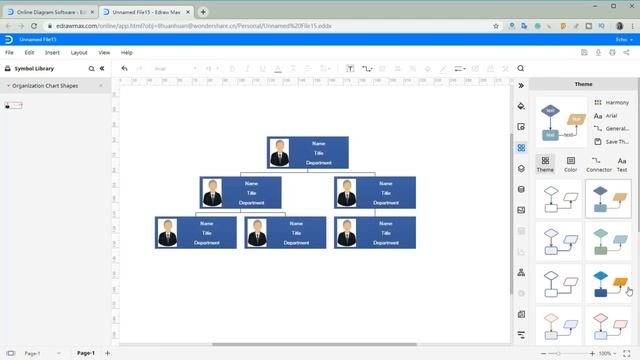This screenshot has height=360, width=640.
Task: Zoom in with the plus button
Action: click(x=592, y=353)
